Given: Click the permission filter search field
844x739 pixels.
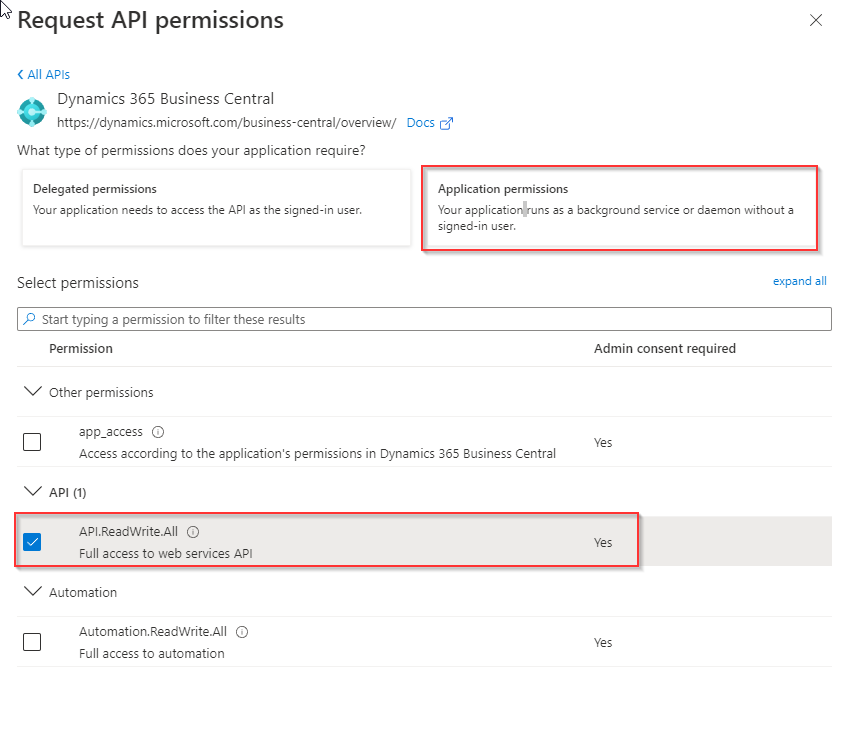Looking at the screenshot, I should pyautogui.click(x=430, y=319).
